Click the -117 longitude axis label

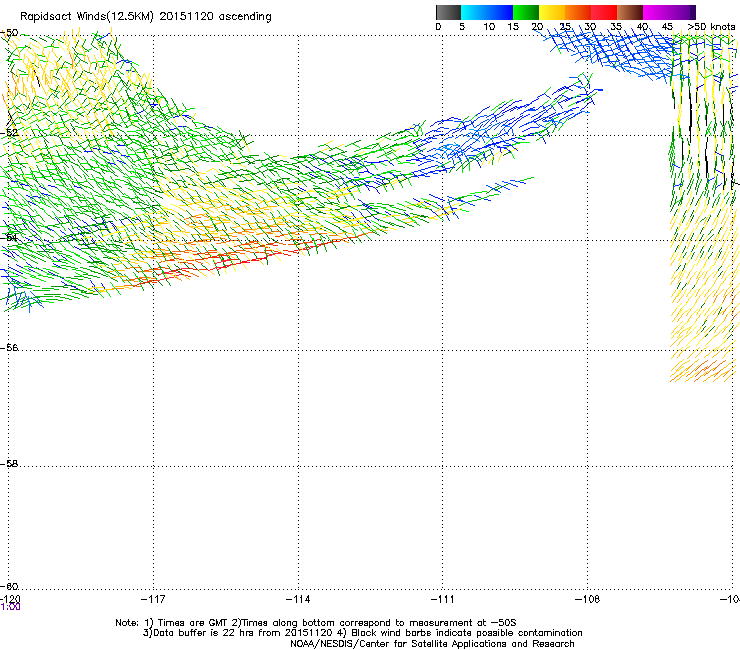coord(153,599)
